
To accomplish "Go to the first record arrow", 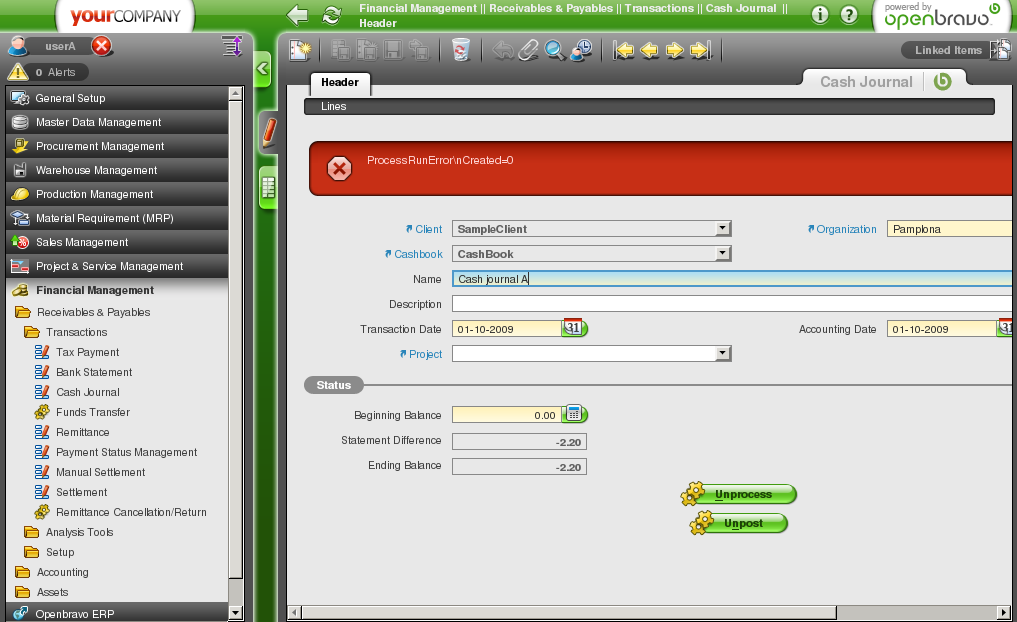I will click(x=624, y=50).
